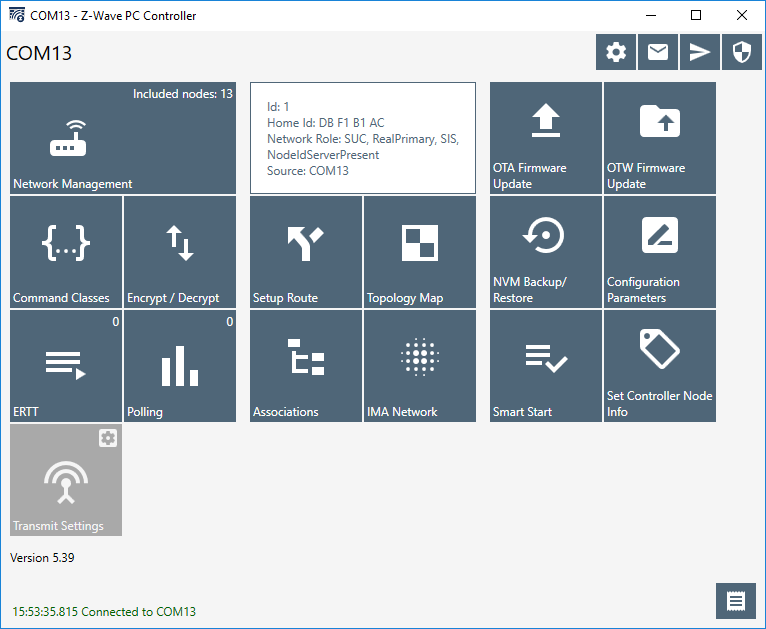766x629 pixels.
Task: Click the gear on Transmit Settings tile
Action: [x=108, y=438]
